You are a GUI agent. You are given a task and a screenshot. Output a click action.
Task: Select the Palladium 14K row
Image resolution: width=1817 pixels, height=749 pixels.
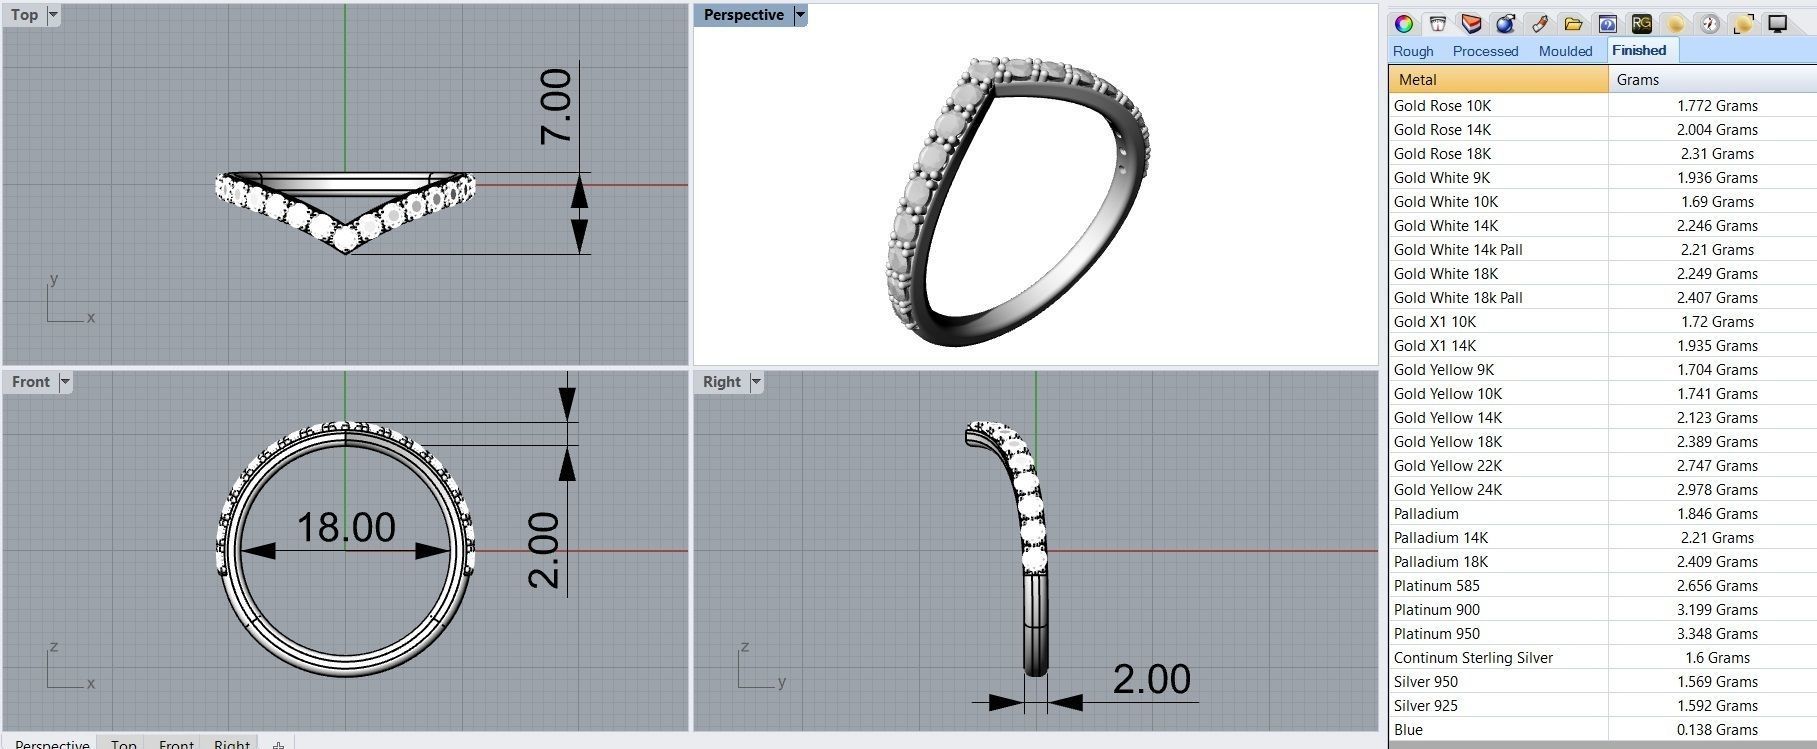(x=1602, y=537)
